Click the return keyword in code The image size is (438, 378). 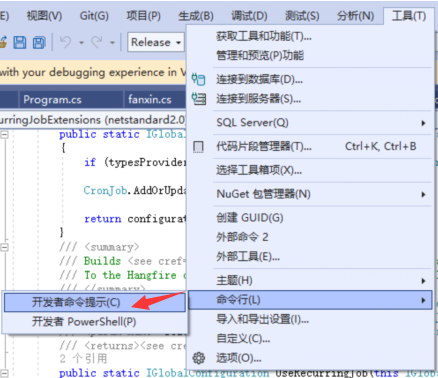(x=103, y=219)
